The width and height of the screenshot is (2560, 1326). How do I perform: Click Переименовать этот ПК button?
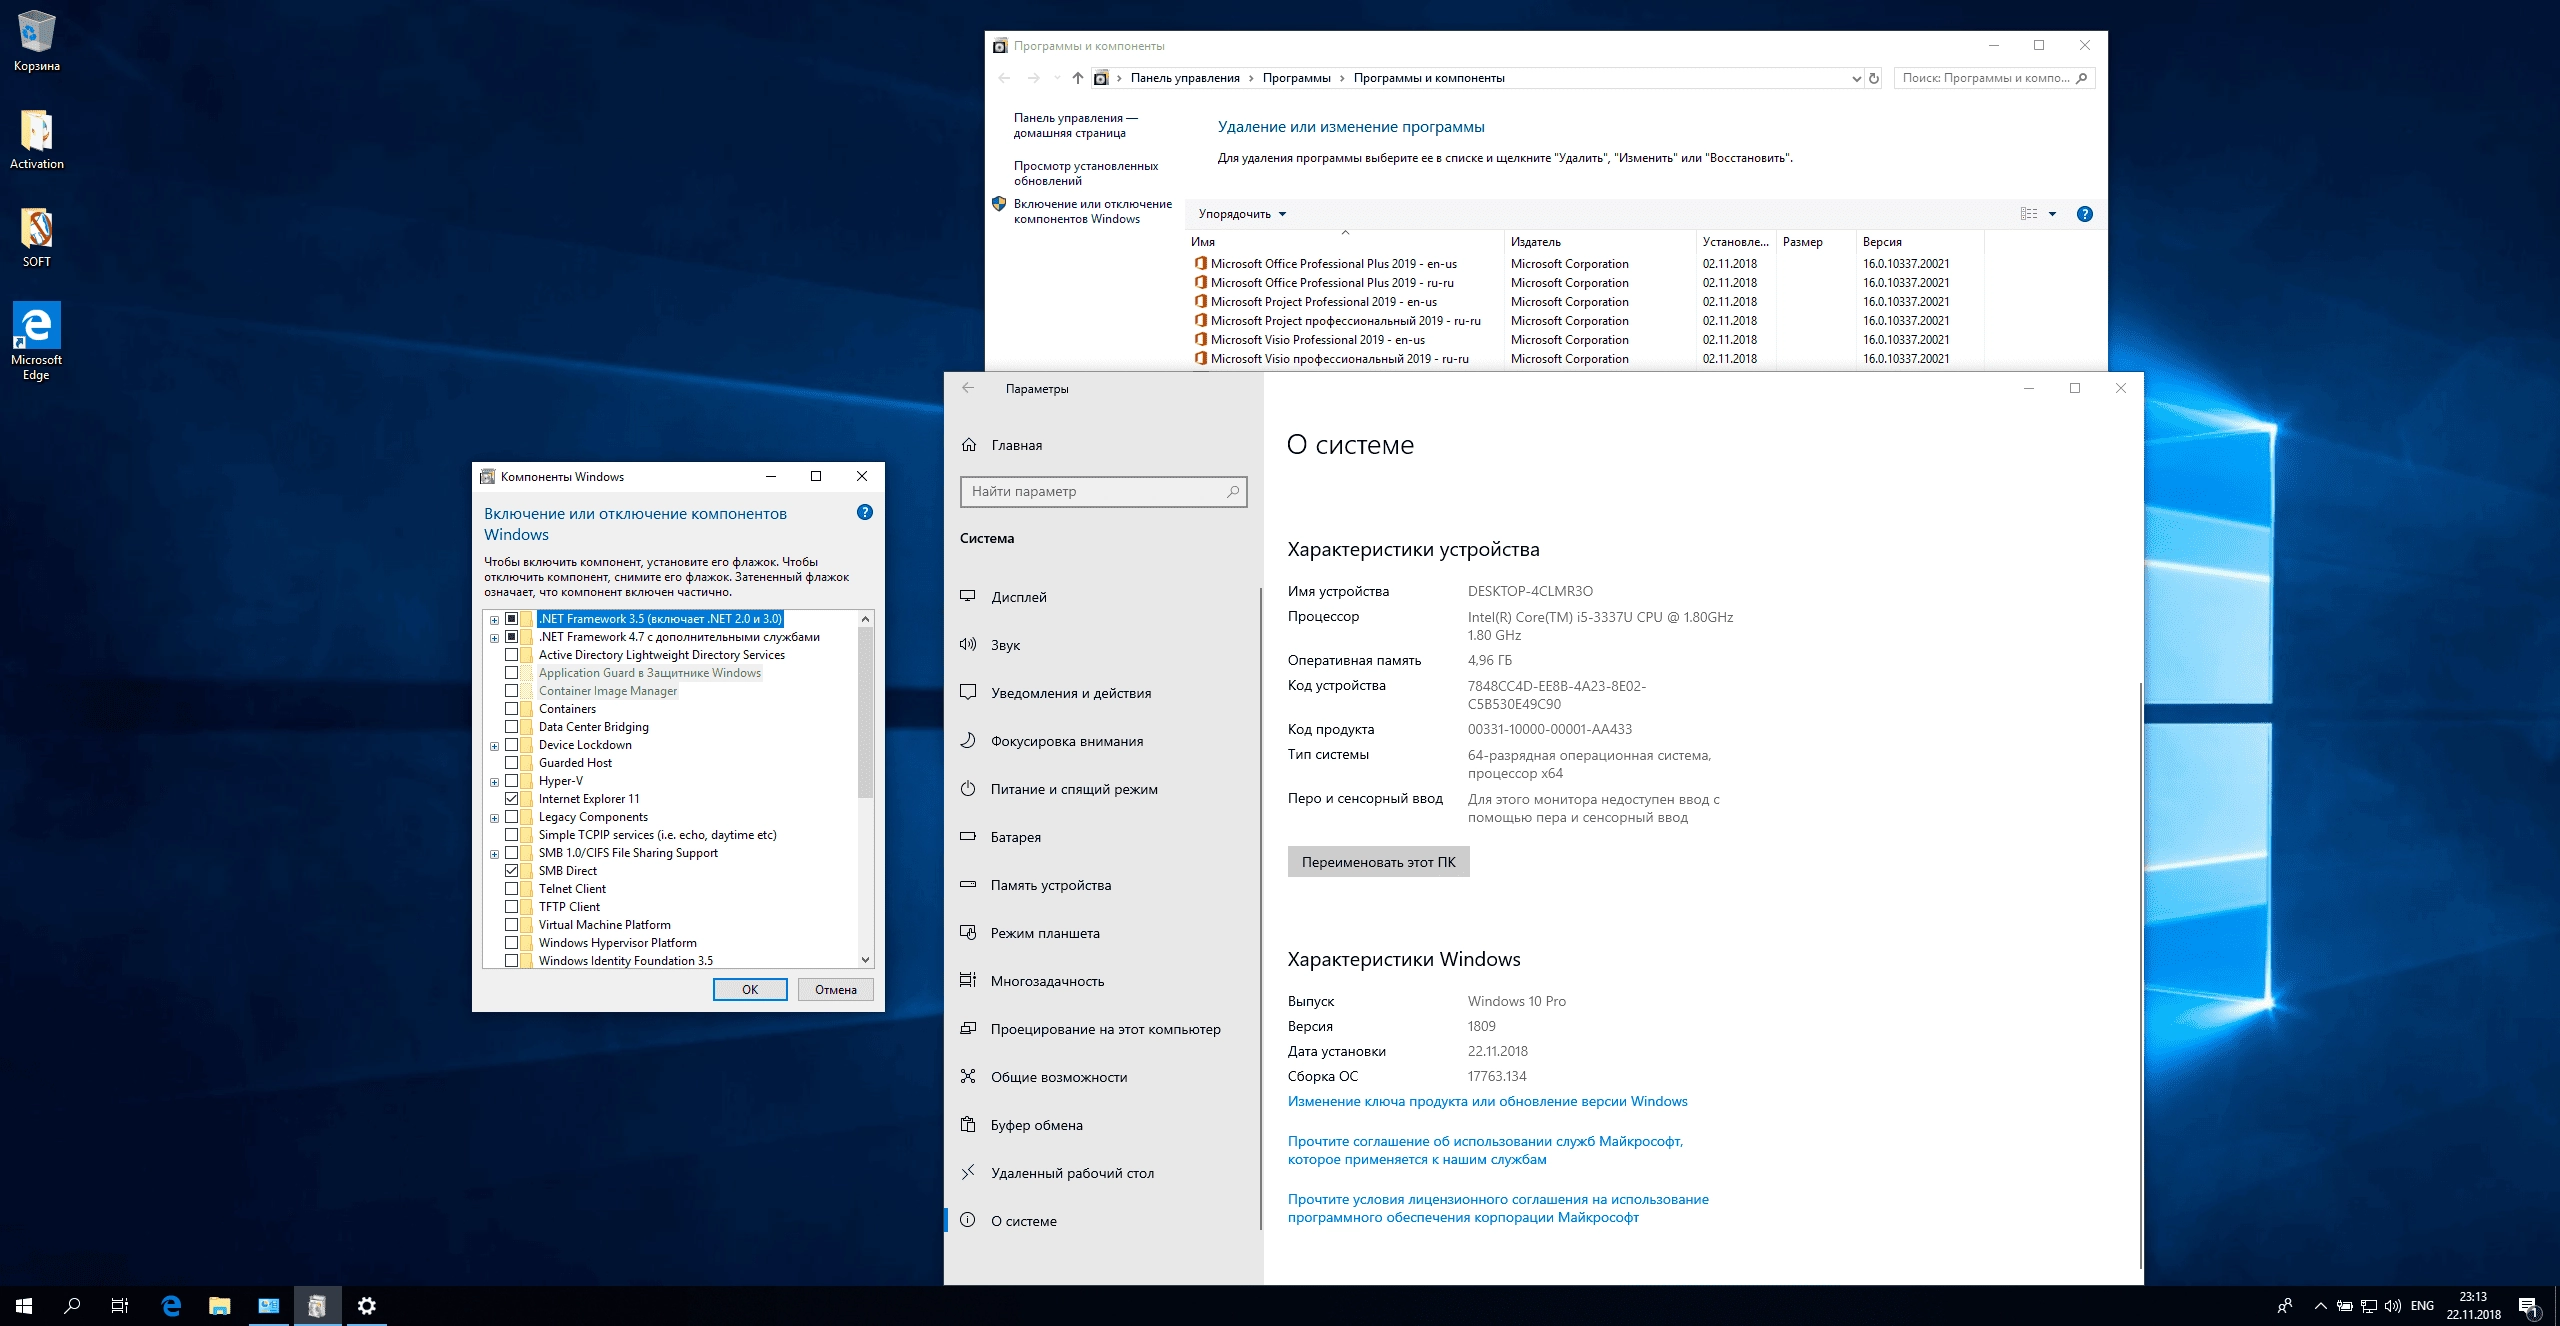tap(1378, 862)
